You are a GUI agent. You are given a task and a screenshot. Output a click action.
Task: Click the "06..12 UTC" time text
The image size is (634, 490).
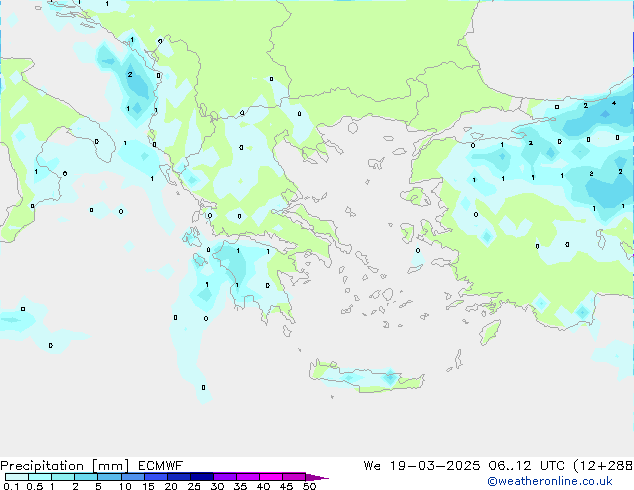coord(526,466)
